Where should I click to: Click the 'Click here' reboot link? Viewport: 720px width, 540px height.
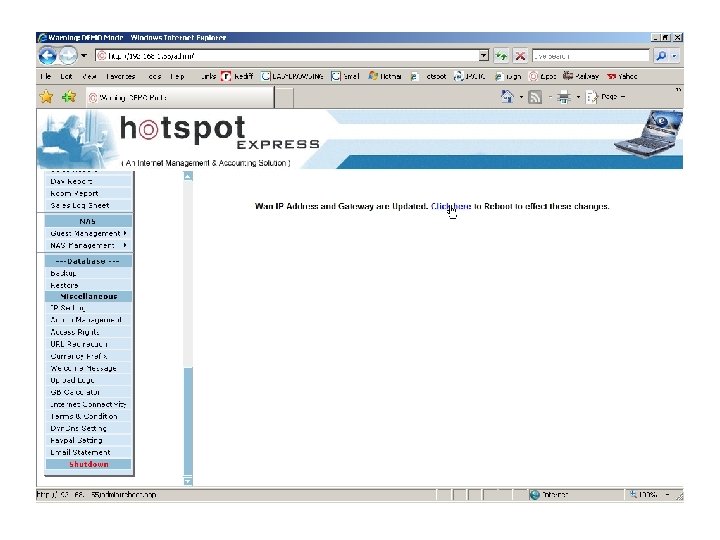451,206
